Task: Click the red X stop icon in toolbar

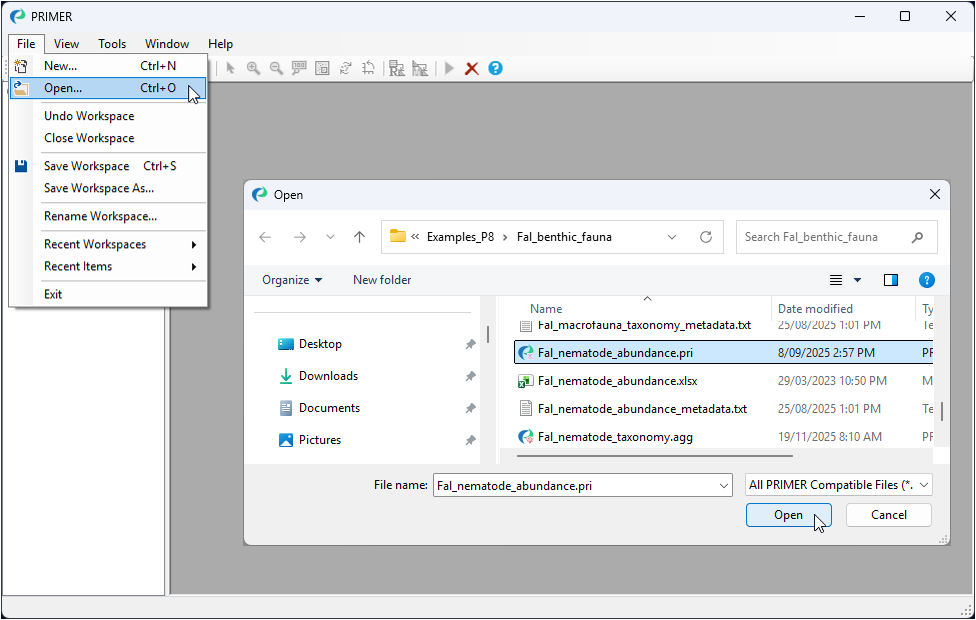Action: coord(472,68)
